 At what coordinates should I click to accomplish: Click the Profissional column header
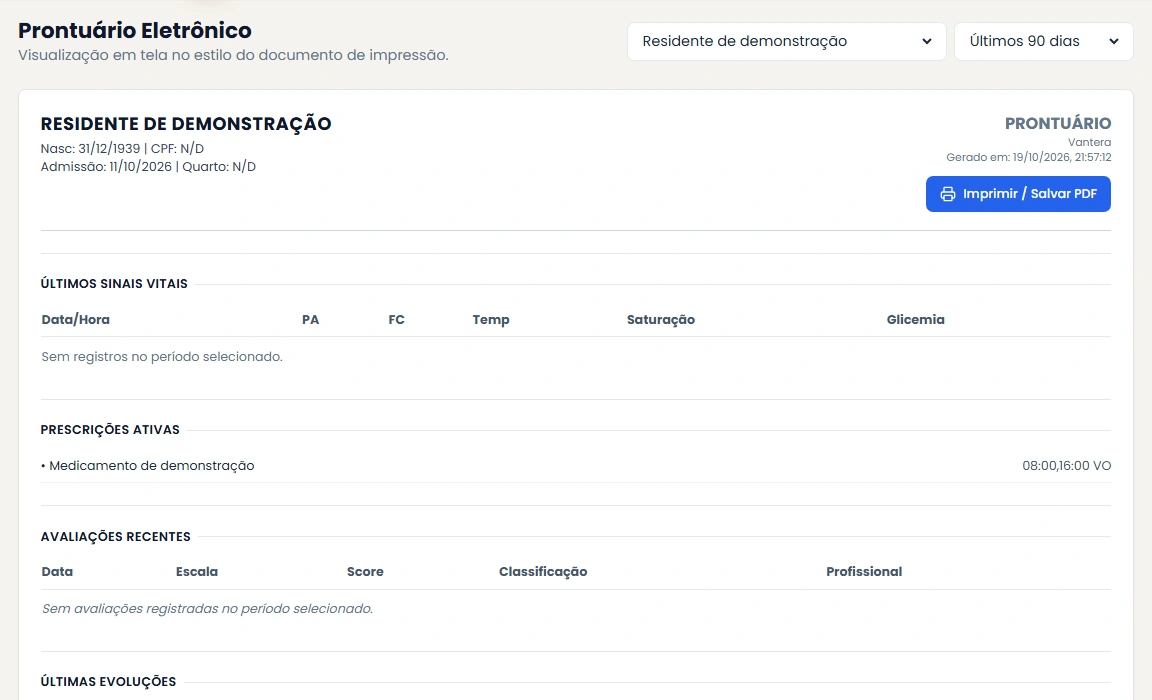point(864,571)
